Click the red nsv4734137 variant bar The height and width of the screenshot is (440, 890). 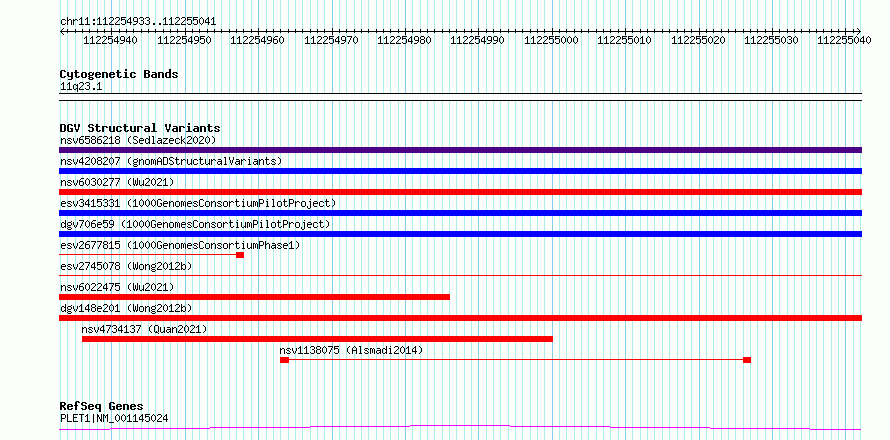317,339
